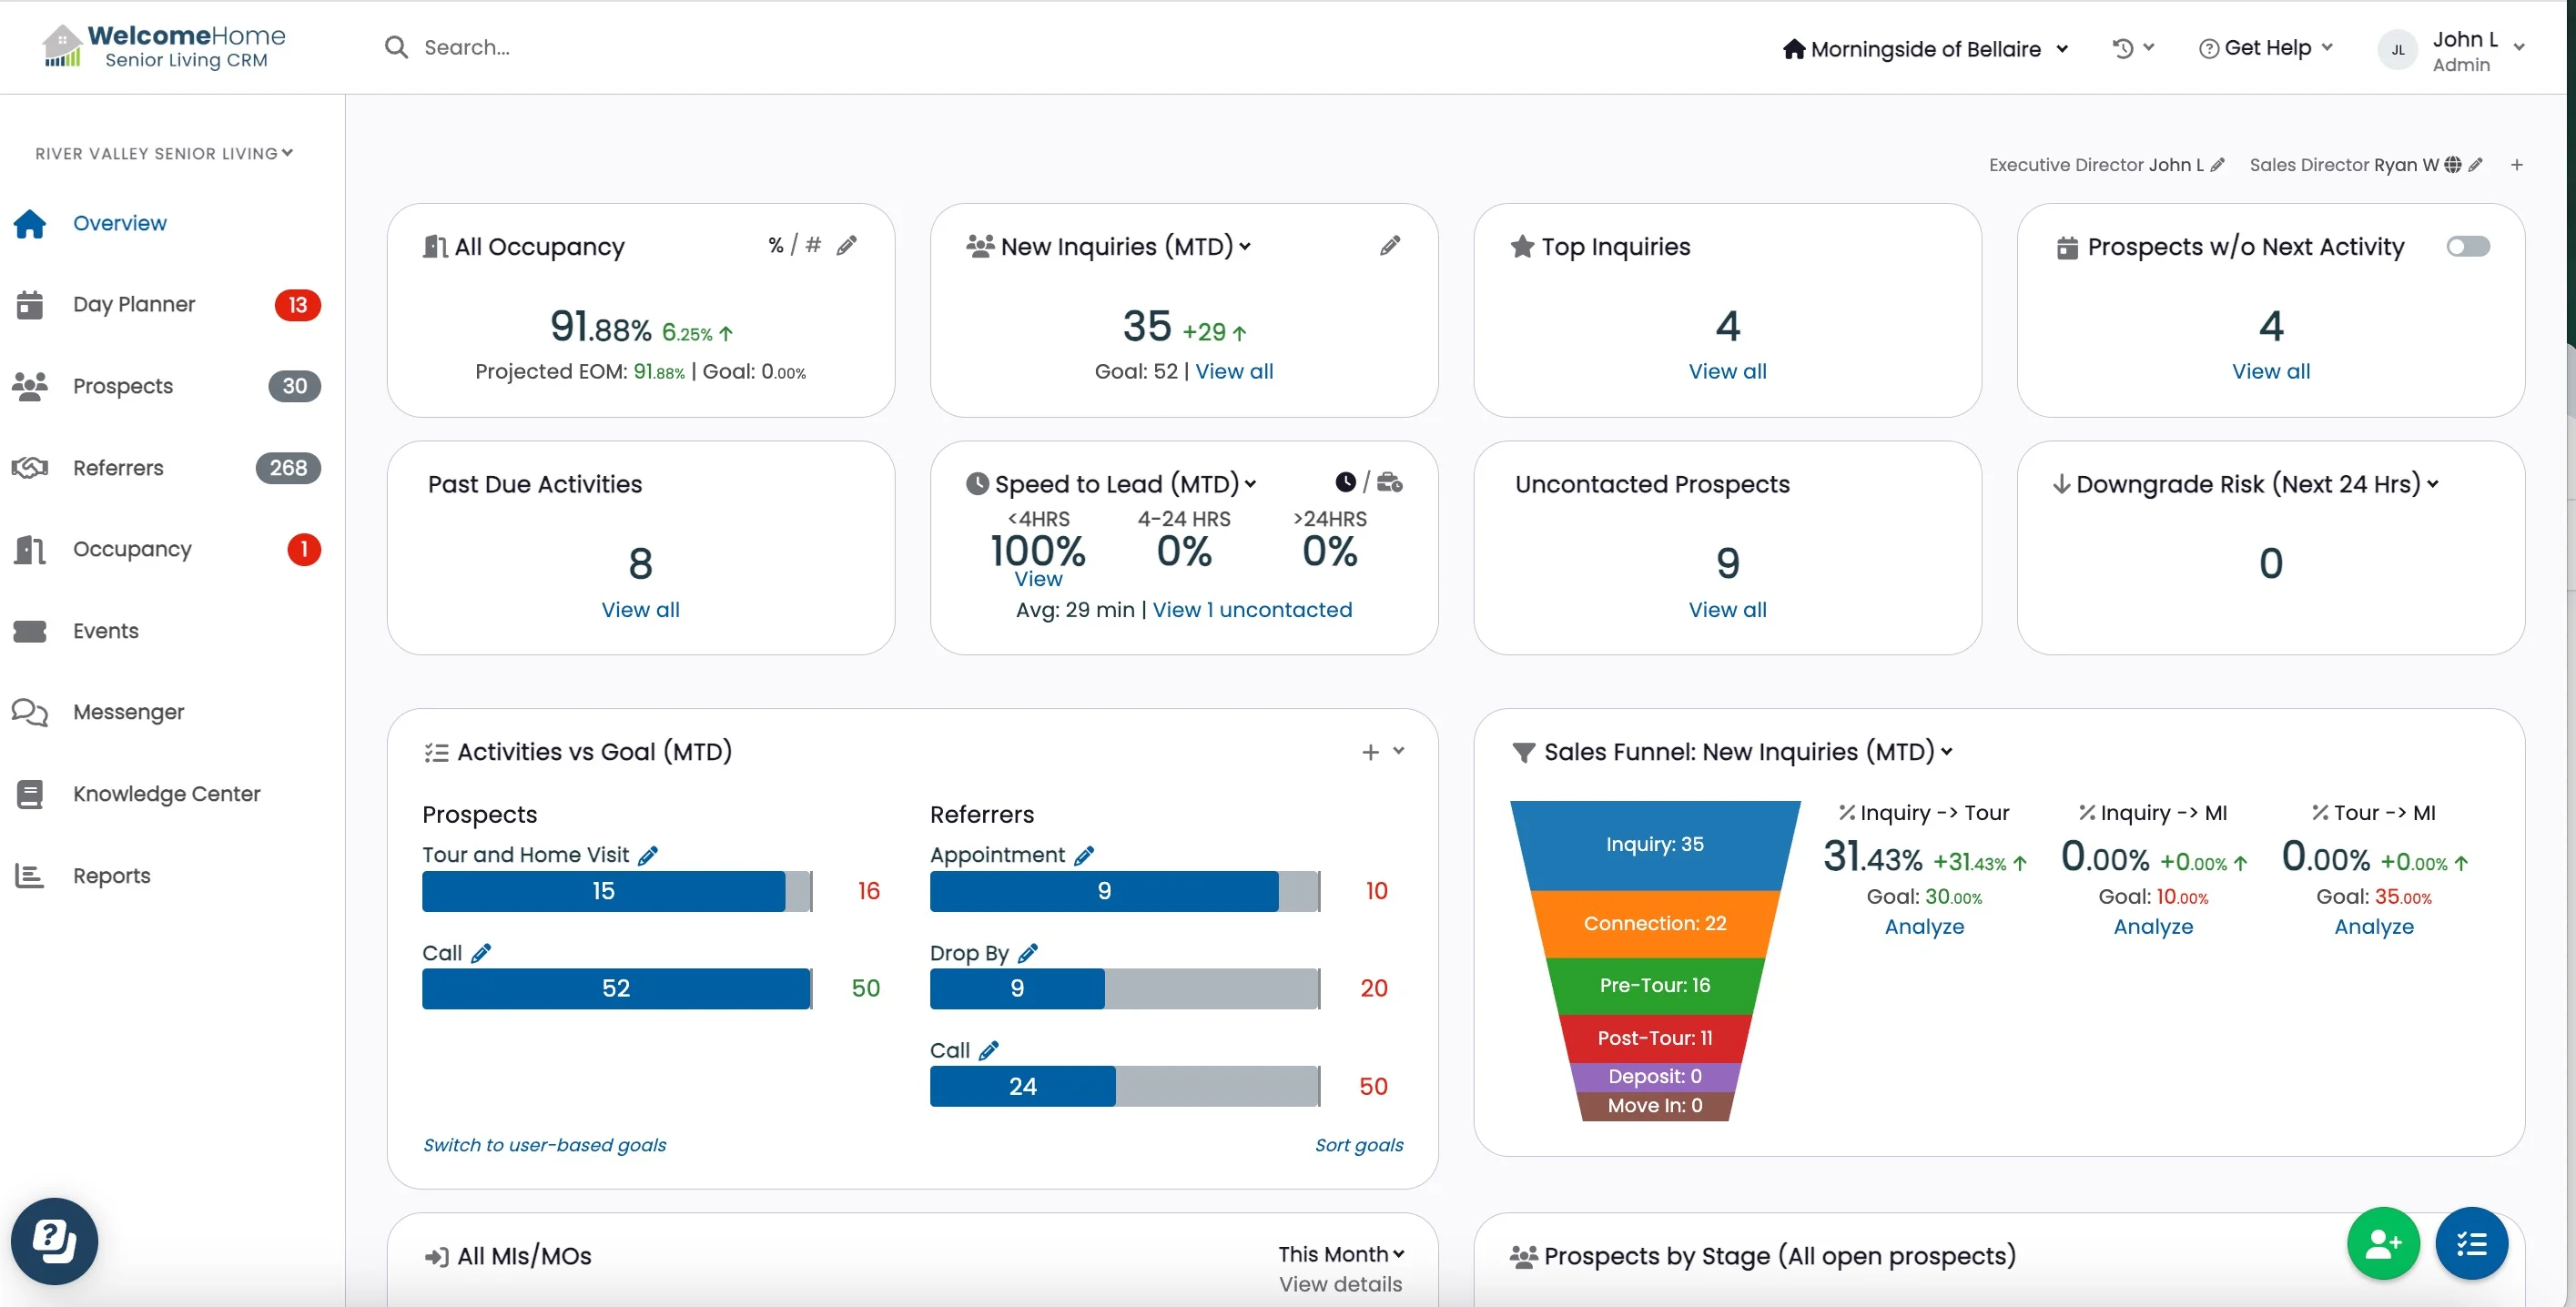2576x1307 pixels.
Task: Open the This Month dropdown in All MIs/MOs
Action: [x=1340, y=1254]
